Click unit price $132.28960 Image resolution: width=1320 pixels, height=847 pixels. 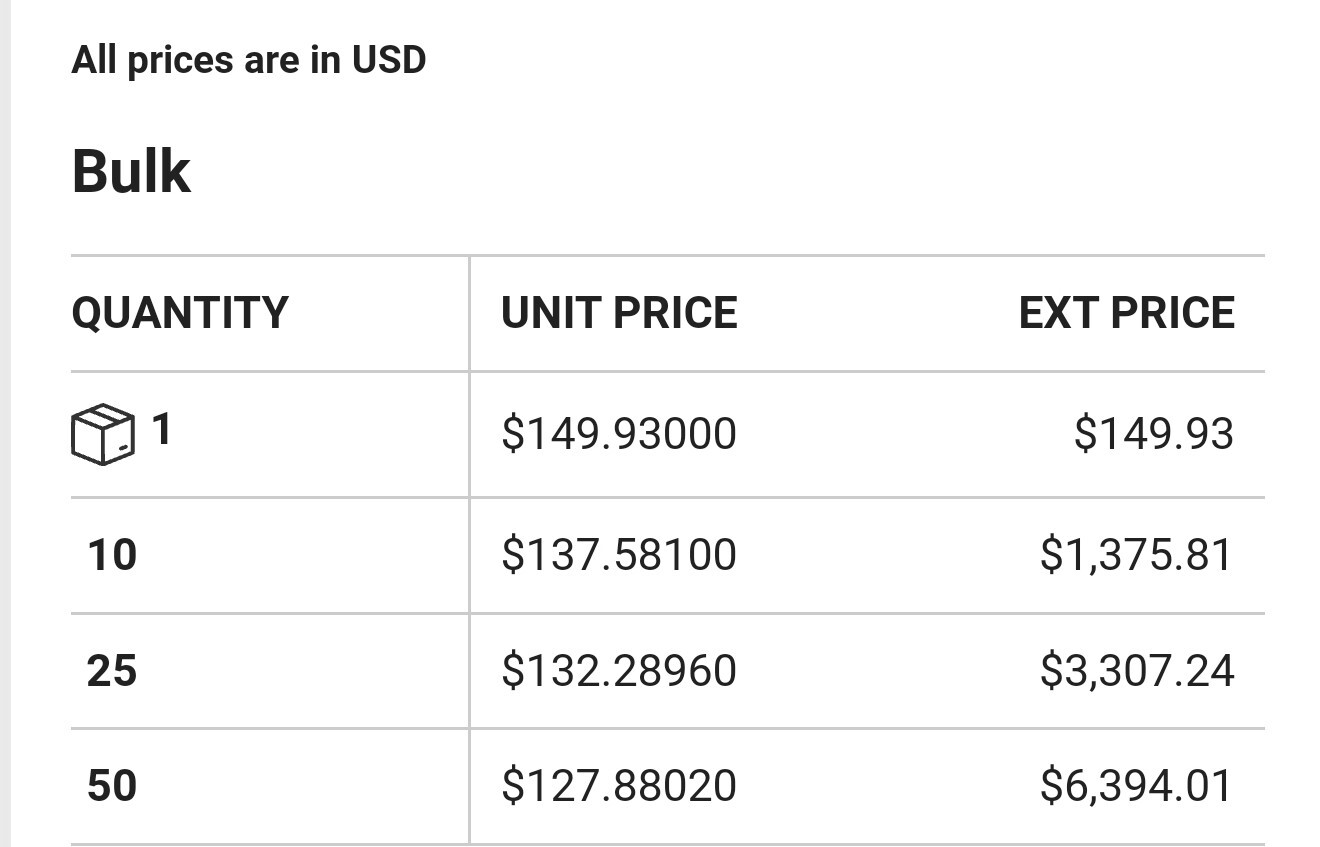pyautogui.click(x=619, y=670)
